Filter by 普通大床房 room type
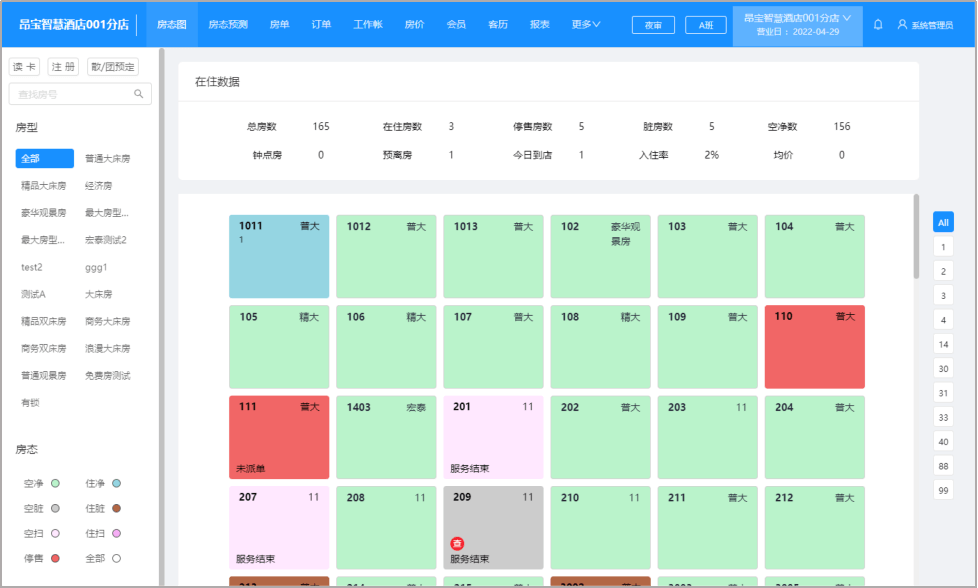The height and width of the screenshot is (588, 978). tap(108, 158)
